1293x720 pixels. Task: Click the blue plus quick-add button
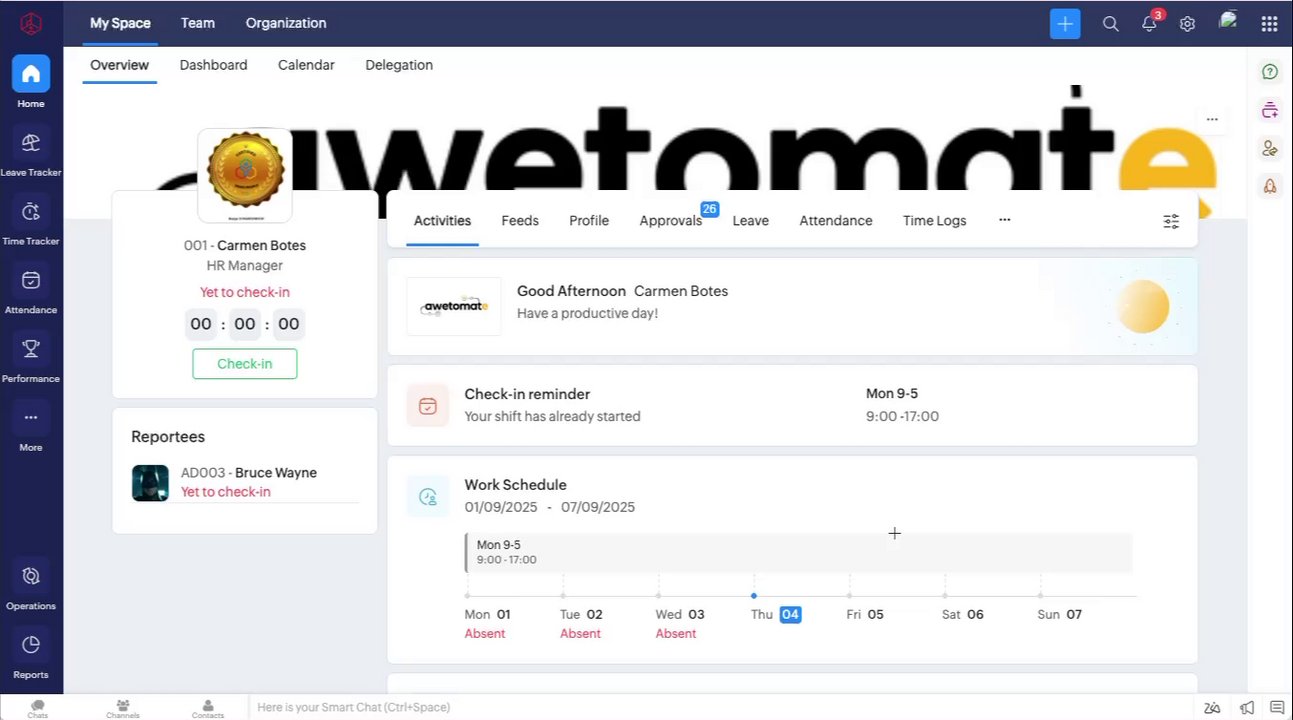(1065, 24)
